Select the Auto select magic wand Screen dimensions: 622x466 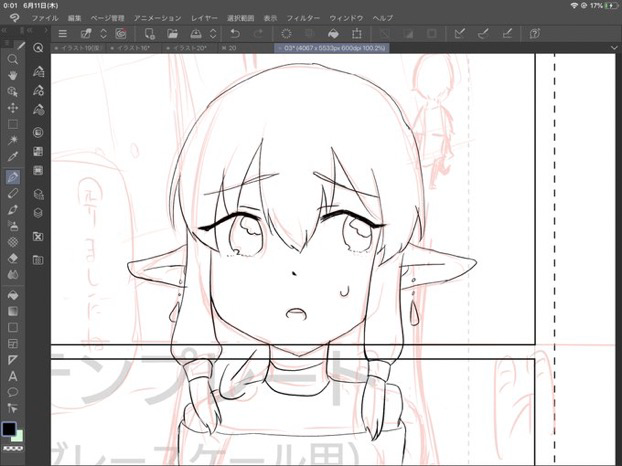13,140
